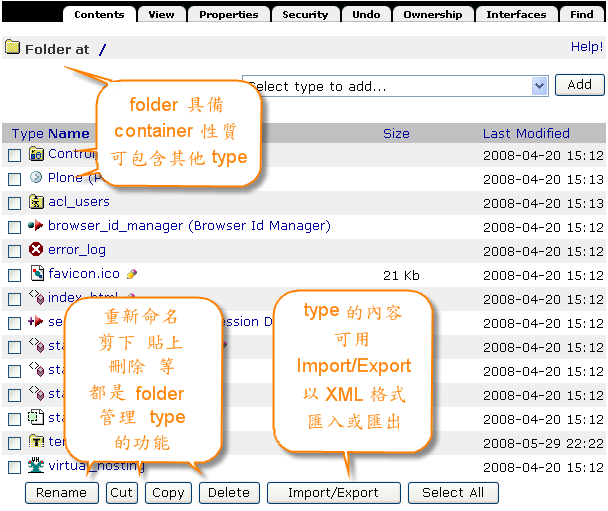Tick the checkbox for Plone row

15,180
